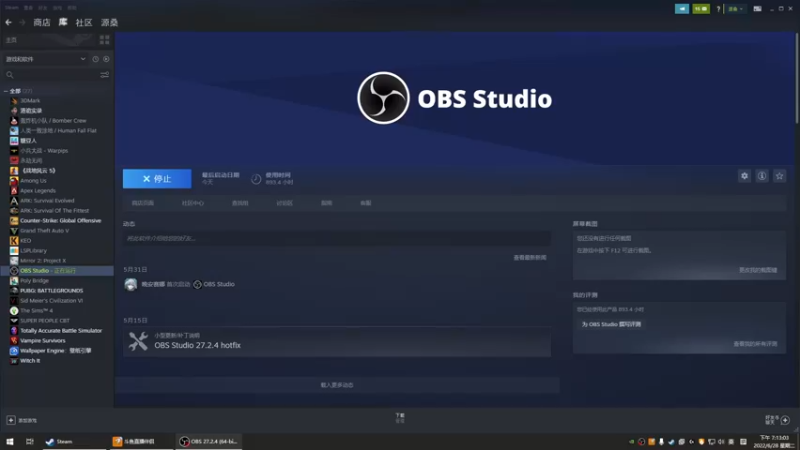This screenshot has height=450, width=800.
Task: Open the 社区 community tab
Action: click(x=84, y=22)
